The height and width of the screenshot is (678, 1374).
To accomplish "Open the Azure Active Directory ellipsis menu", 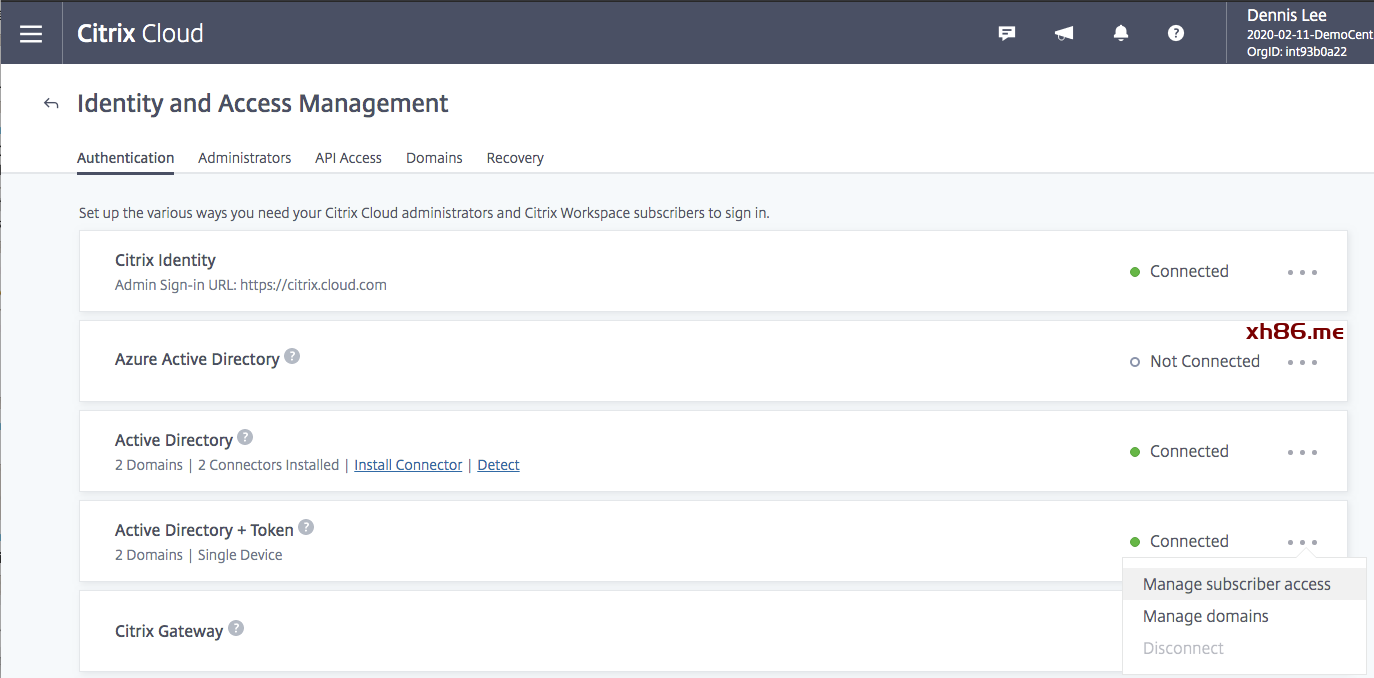I will [1302, 362].
